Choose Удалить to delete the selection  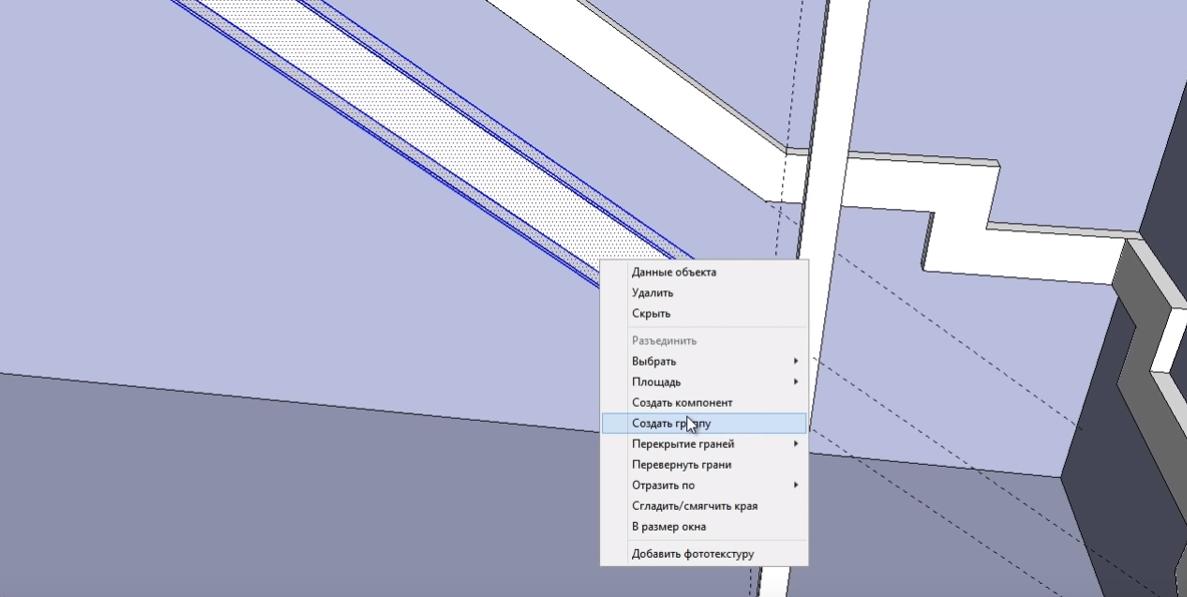[652, 293]
